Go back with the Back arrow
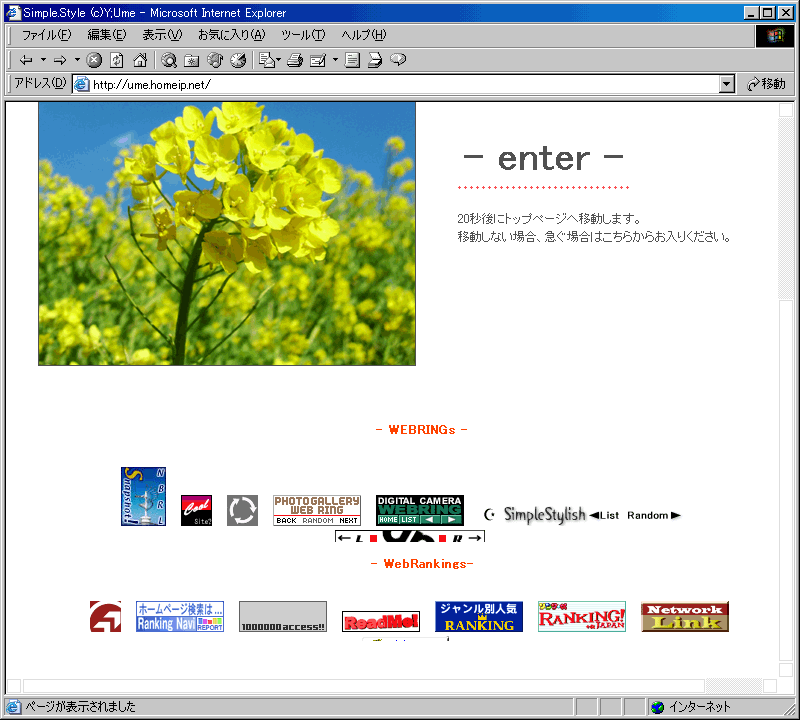 point(26,60)
